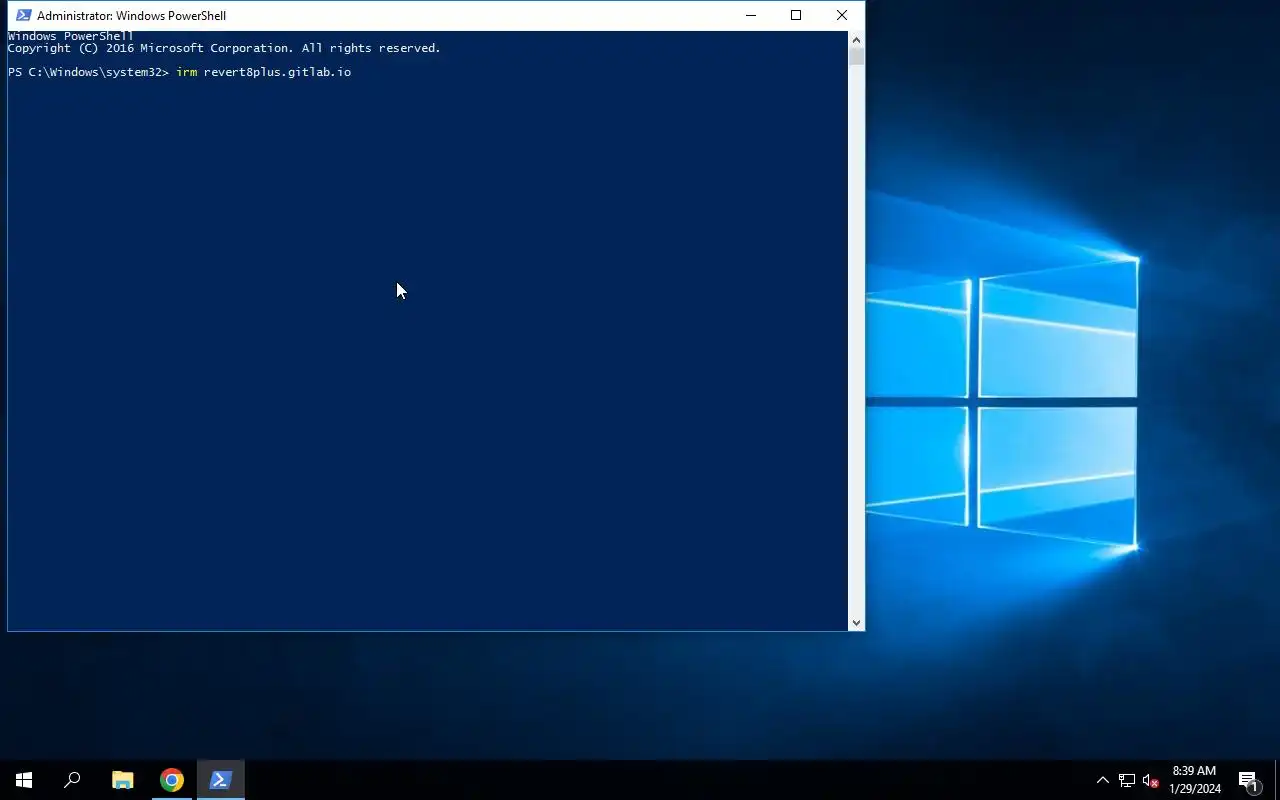Open the Windows Start menu

pyautogui.click(x=24, y=780)
